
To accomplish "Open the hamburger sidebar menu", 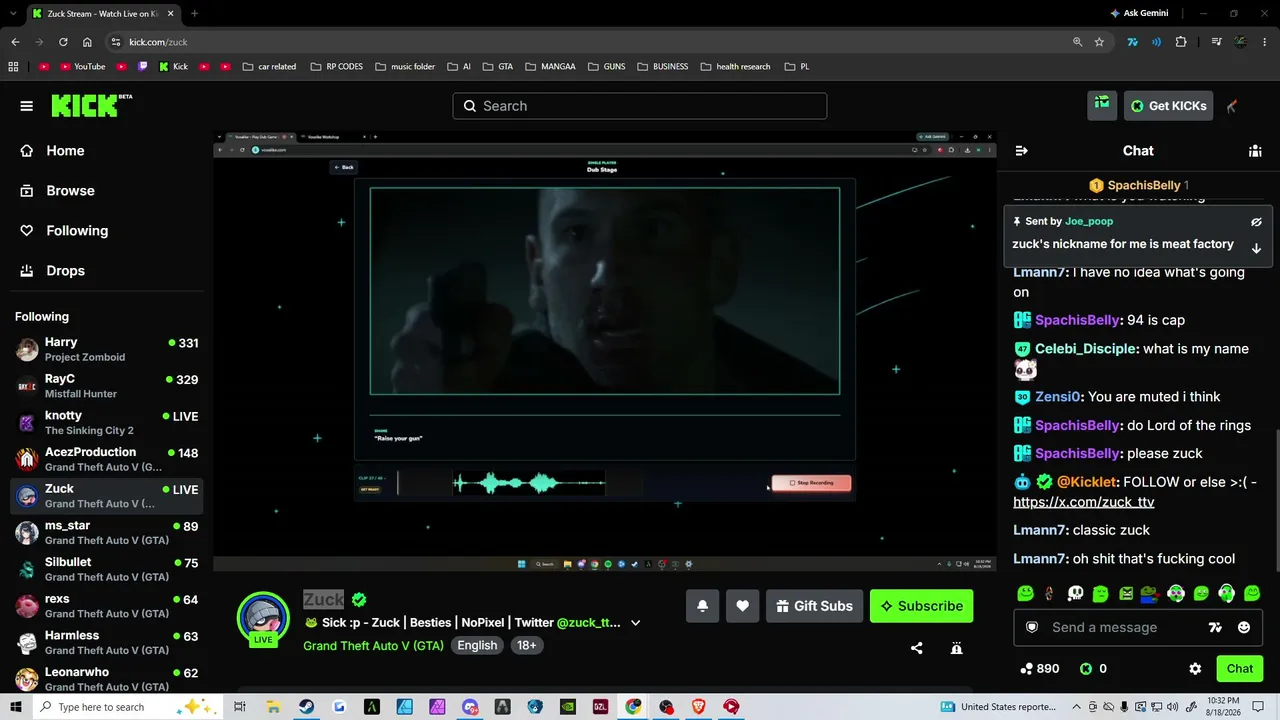I will pyautogui.click(x=27, y=106).
